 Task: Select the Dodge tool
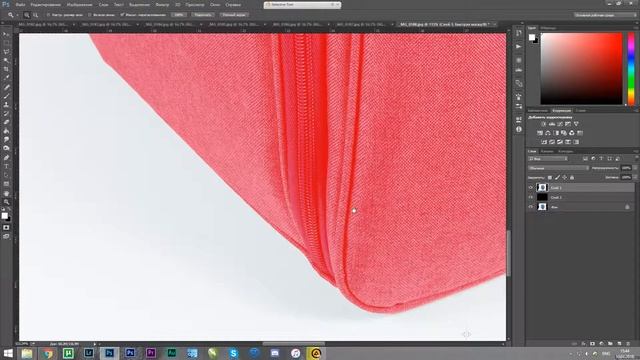pos(6,148)
